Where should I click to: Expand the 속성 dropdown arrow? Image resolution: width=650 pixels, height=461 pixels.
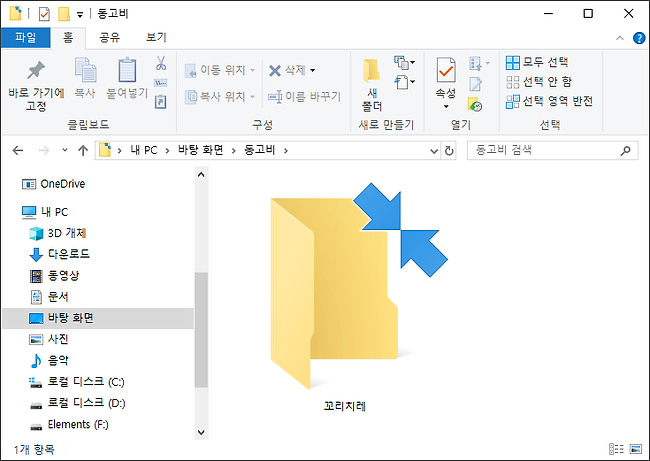(446, 107)
